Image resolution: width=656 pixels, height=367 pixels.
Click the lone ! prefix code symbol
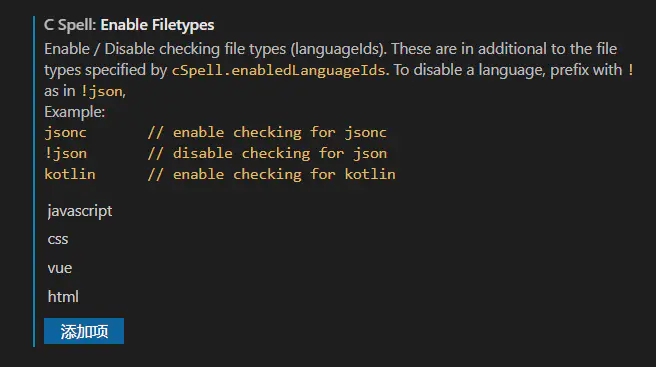(x=630, y=70)
